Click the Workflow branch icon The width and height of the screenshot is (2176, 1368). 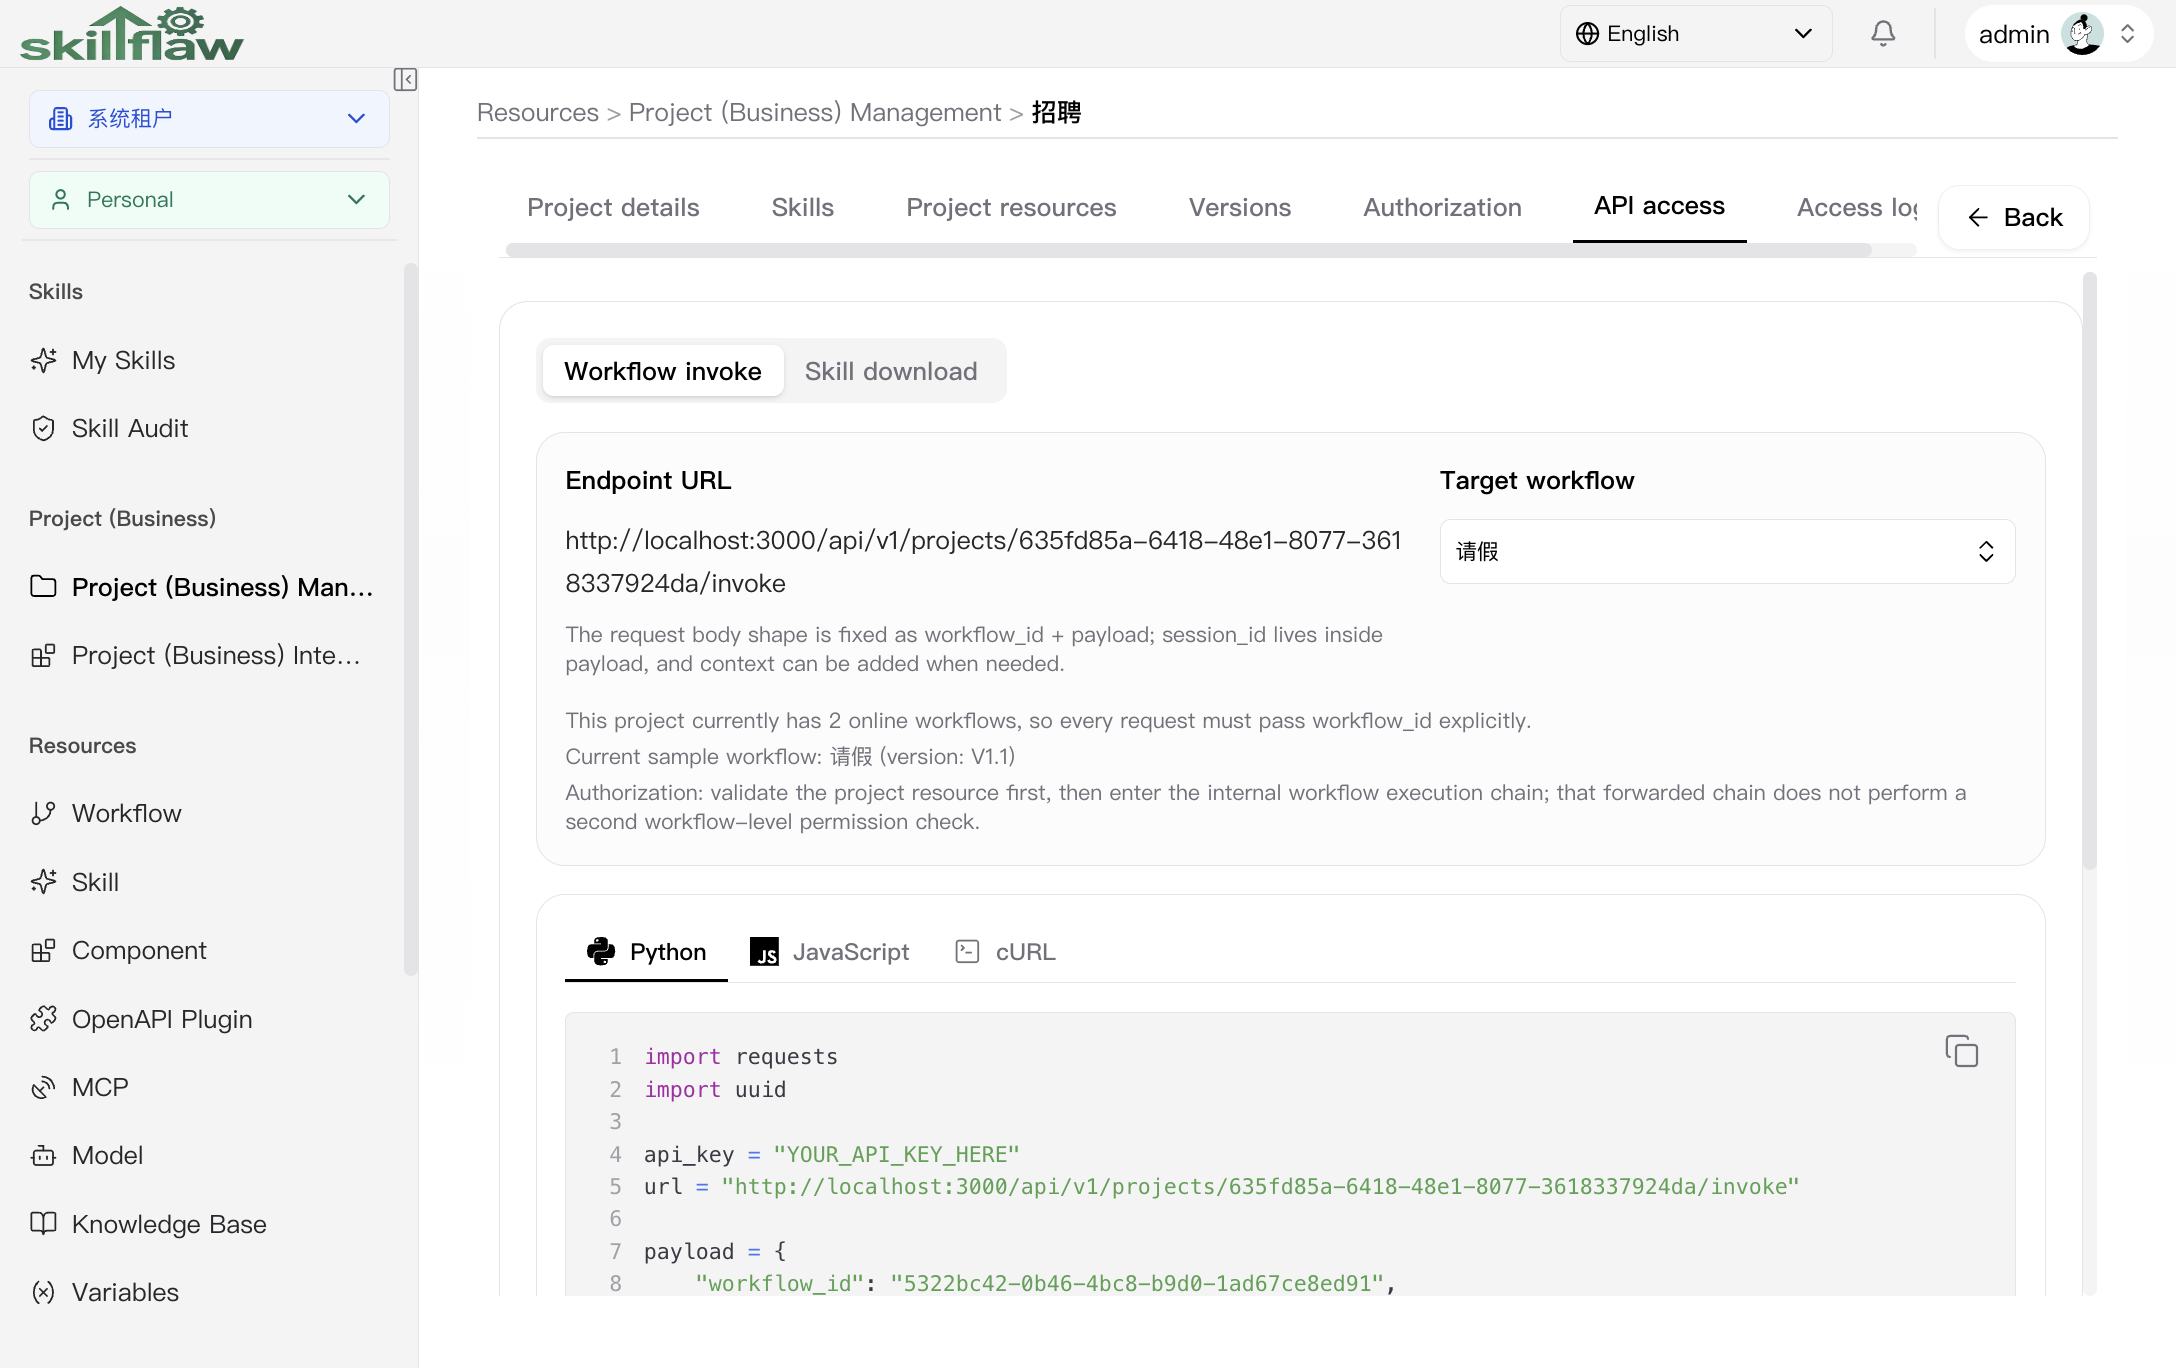tap(43, 813)
